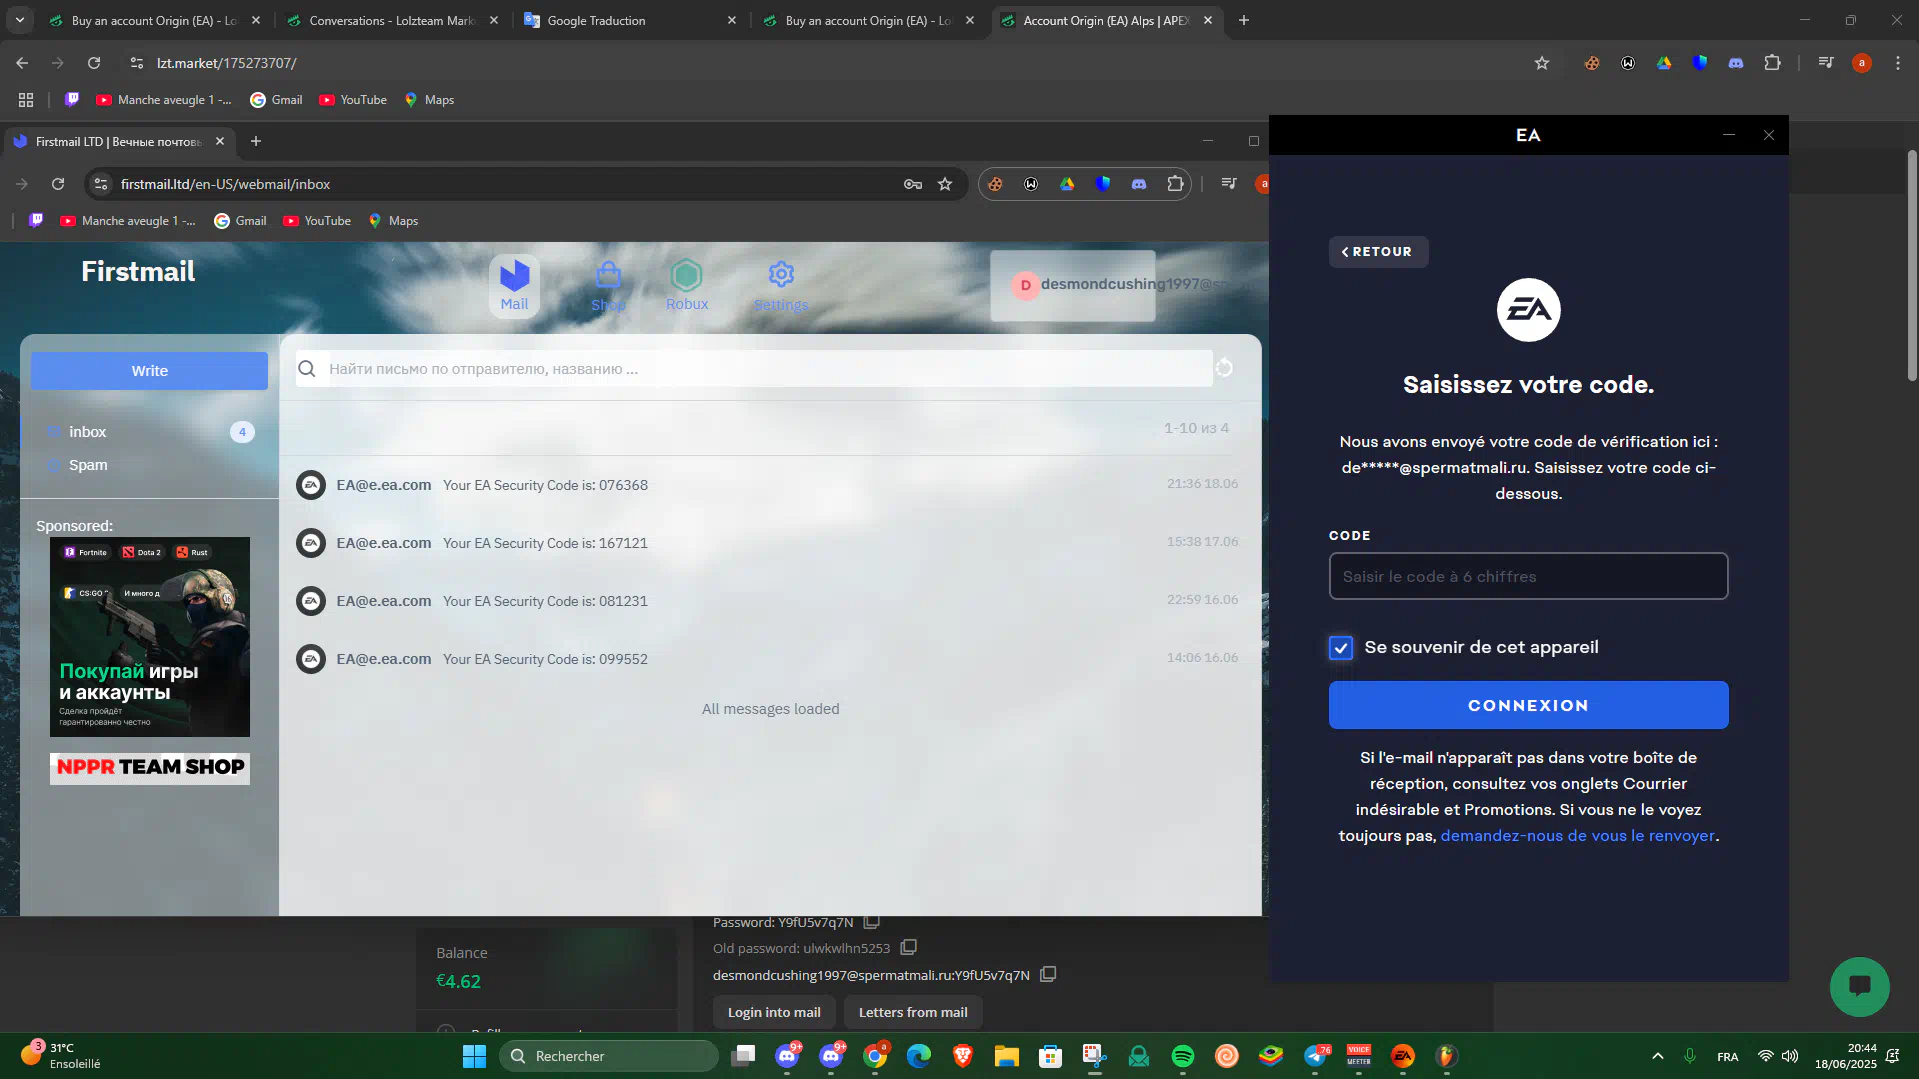Open email with Security Code 167121
Image resolution: width=1919 pixels, height=1079 pixels.
768,543
